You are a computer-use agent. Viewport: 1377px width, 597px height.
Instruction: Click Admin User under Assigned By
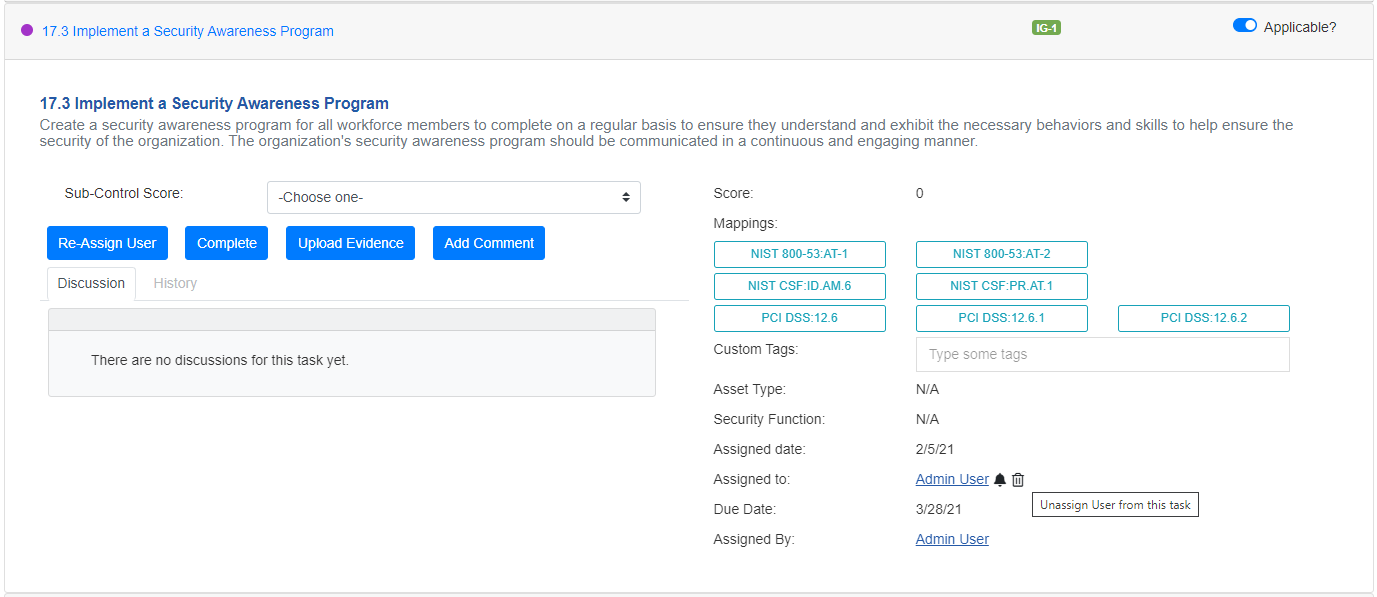coord(951,539)
